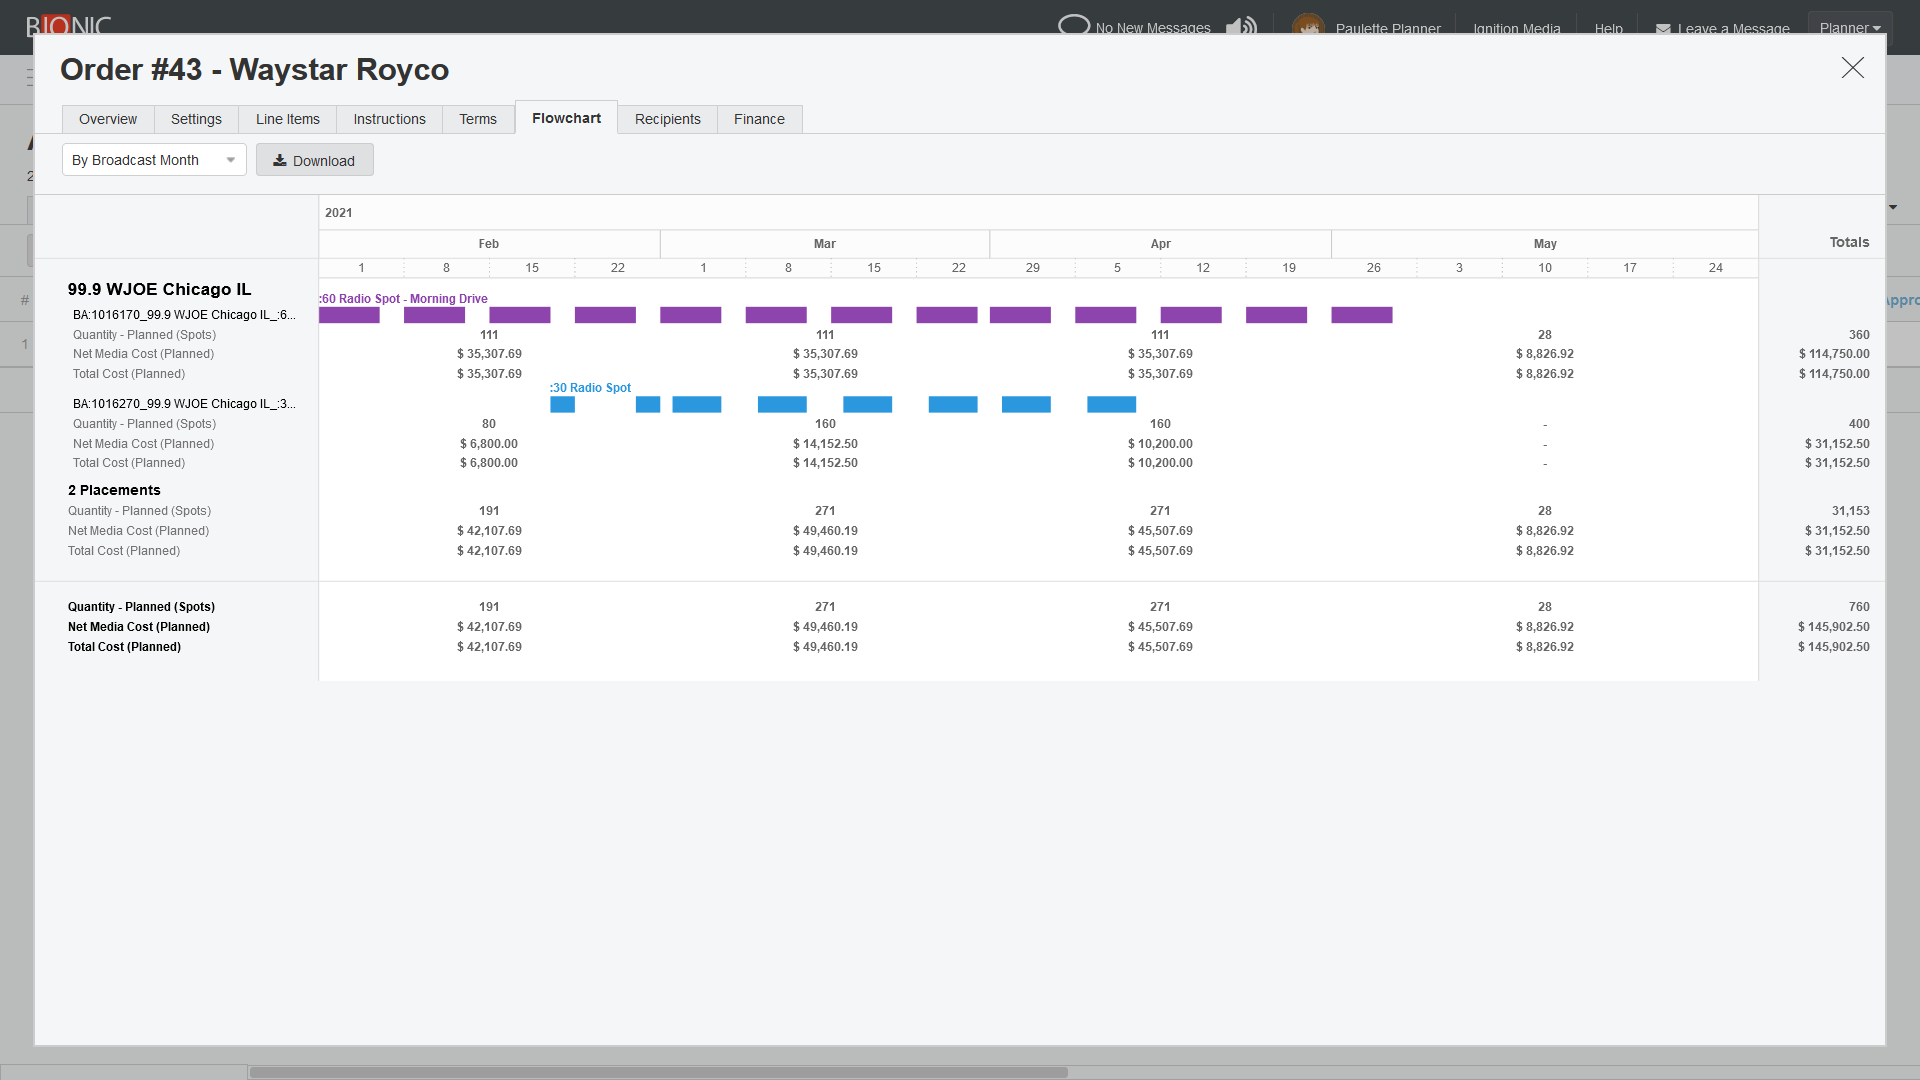
Task: Open the No New Messages bubble
Action: pos(1134,27)
